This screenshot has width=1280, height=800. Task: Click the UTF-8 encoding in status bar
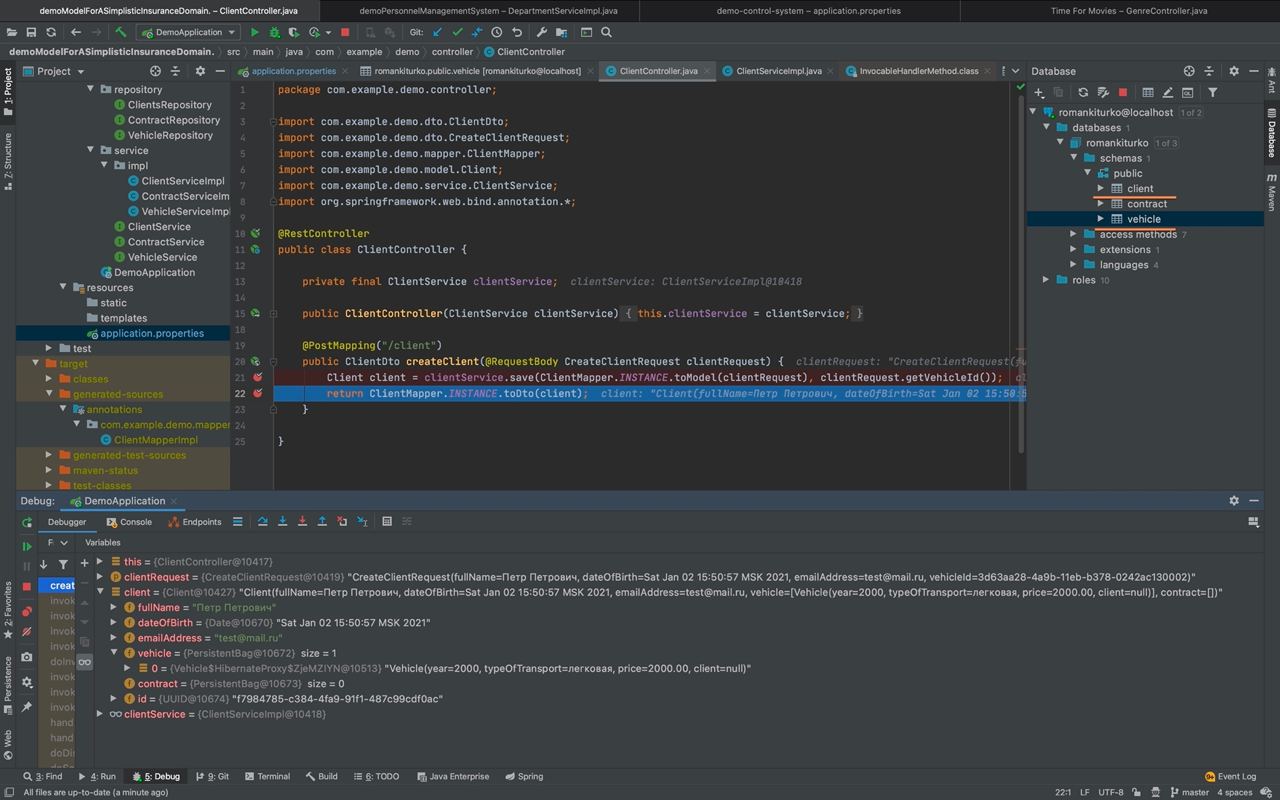pyautogui.click(x=1111, y=792)
